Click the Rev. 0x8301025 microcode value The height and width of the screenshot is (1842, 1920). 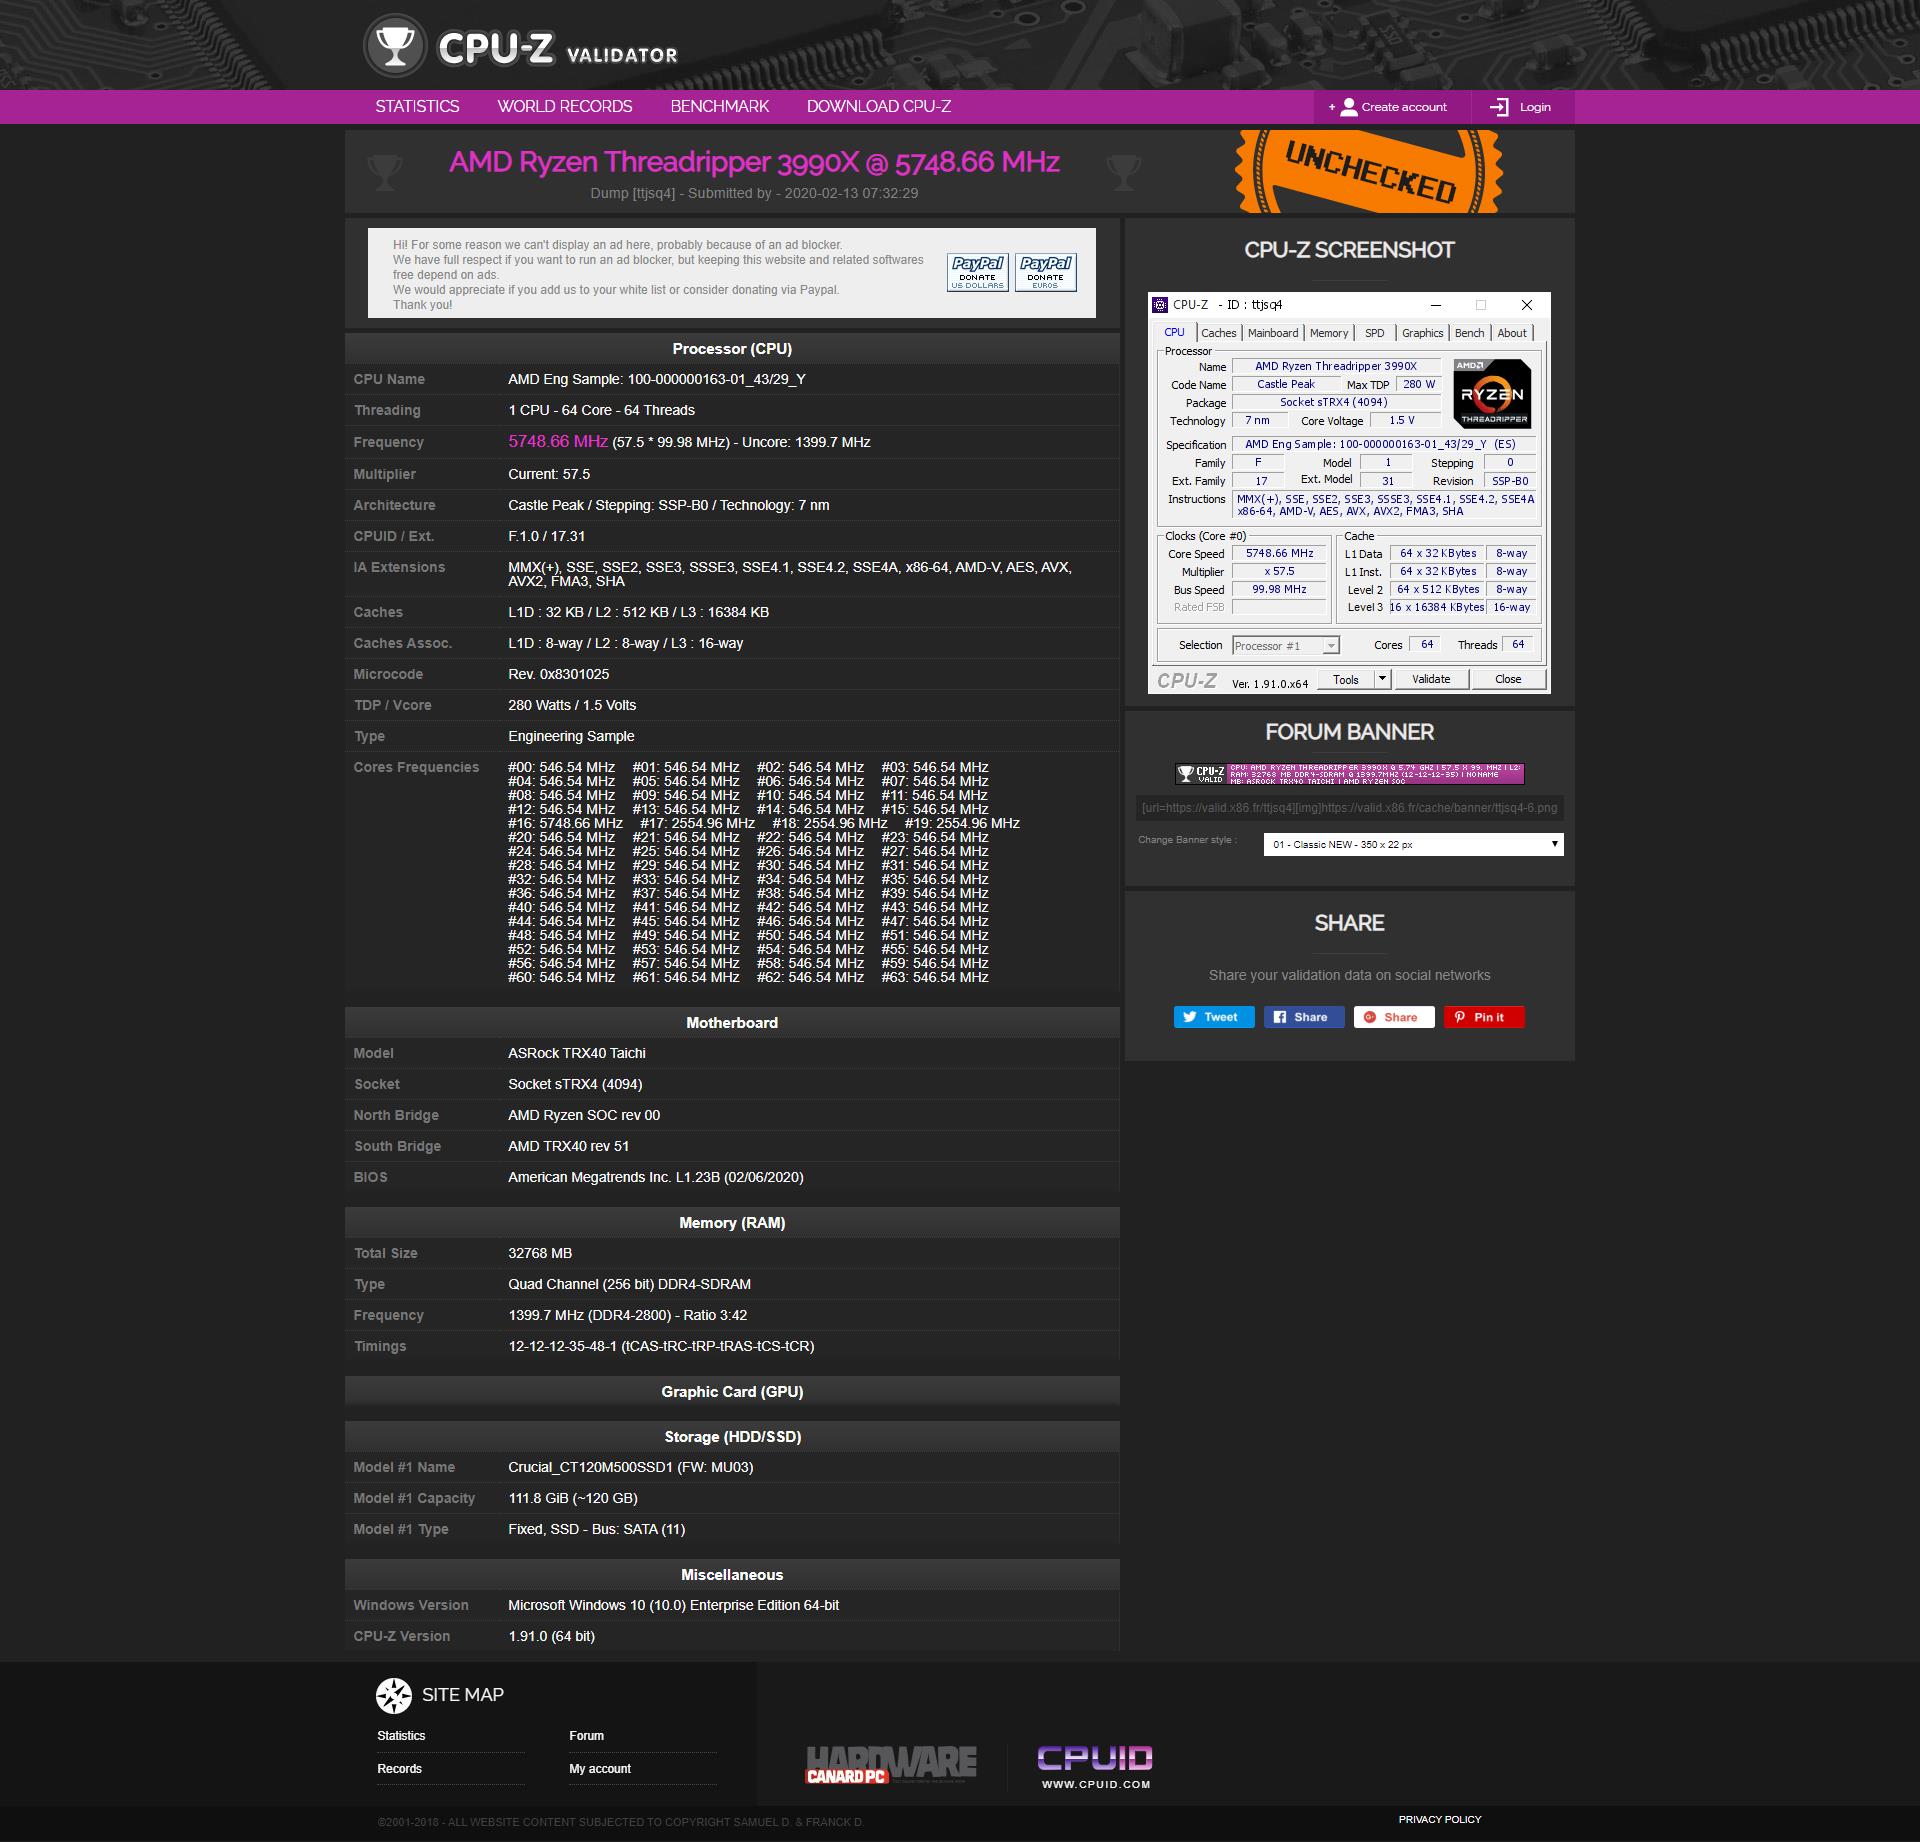pyautogui.click(x=558, y=674)
